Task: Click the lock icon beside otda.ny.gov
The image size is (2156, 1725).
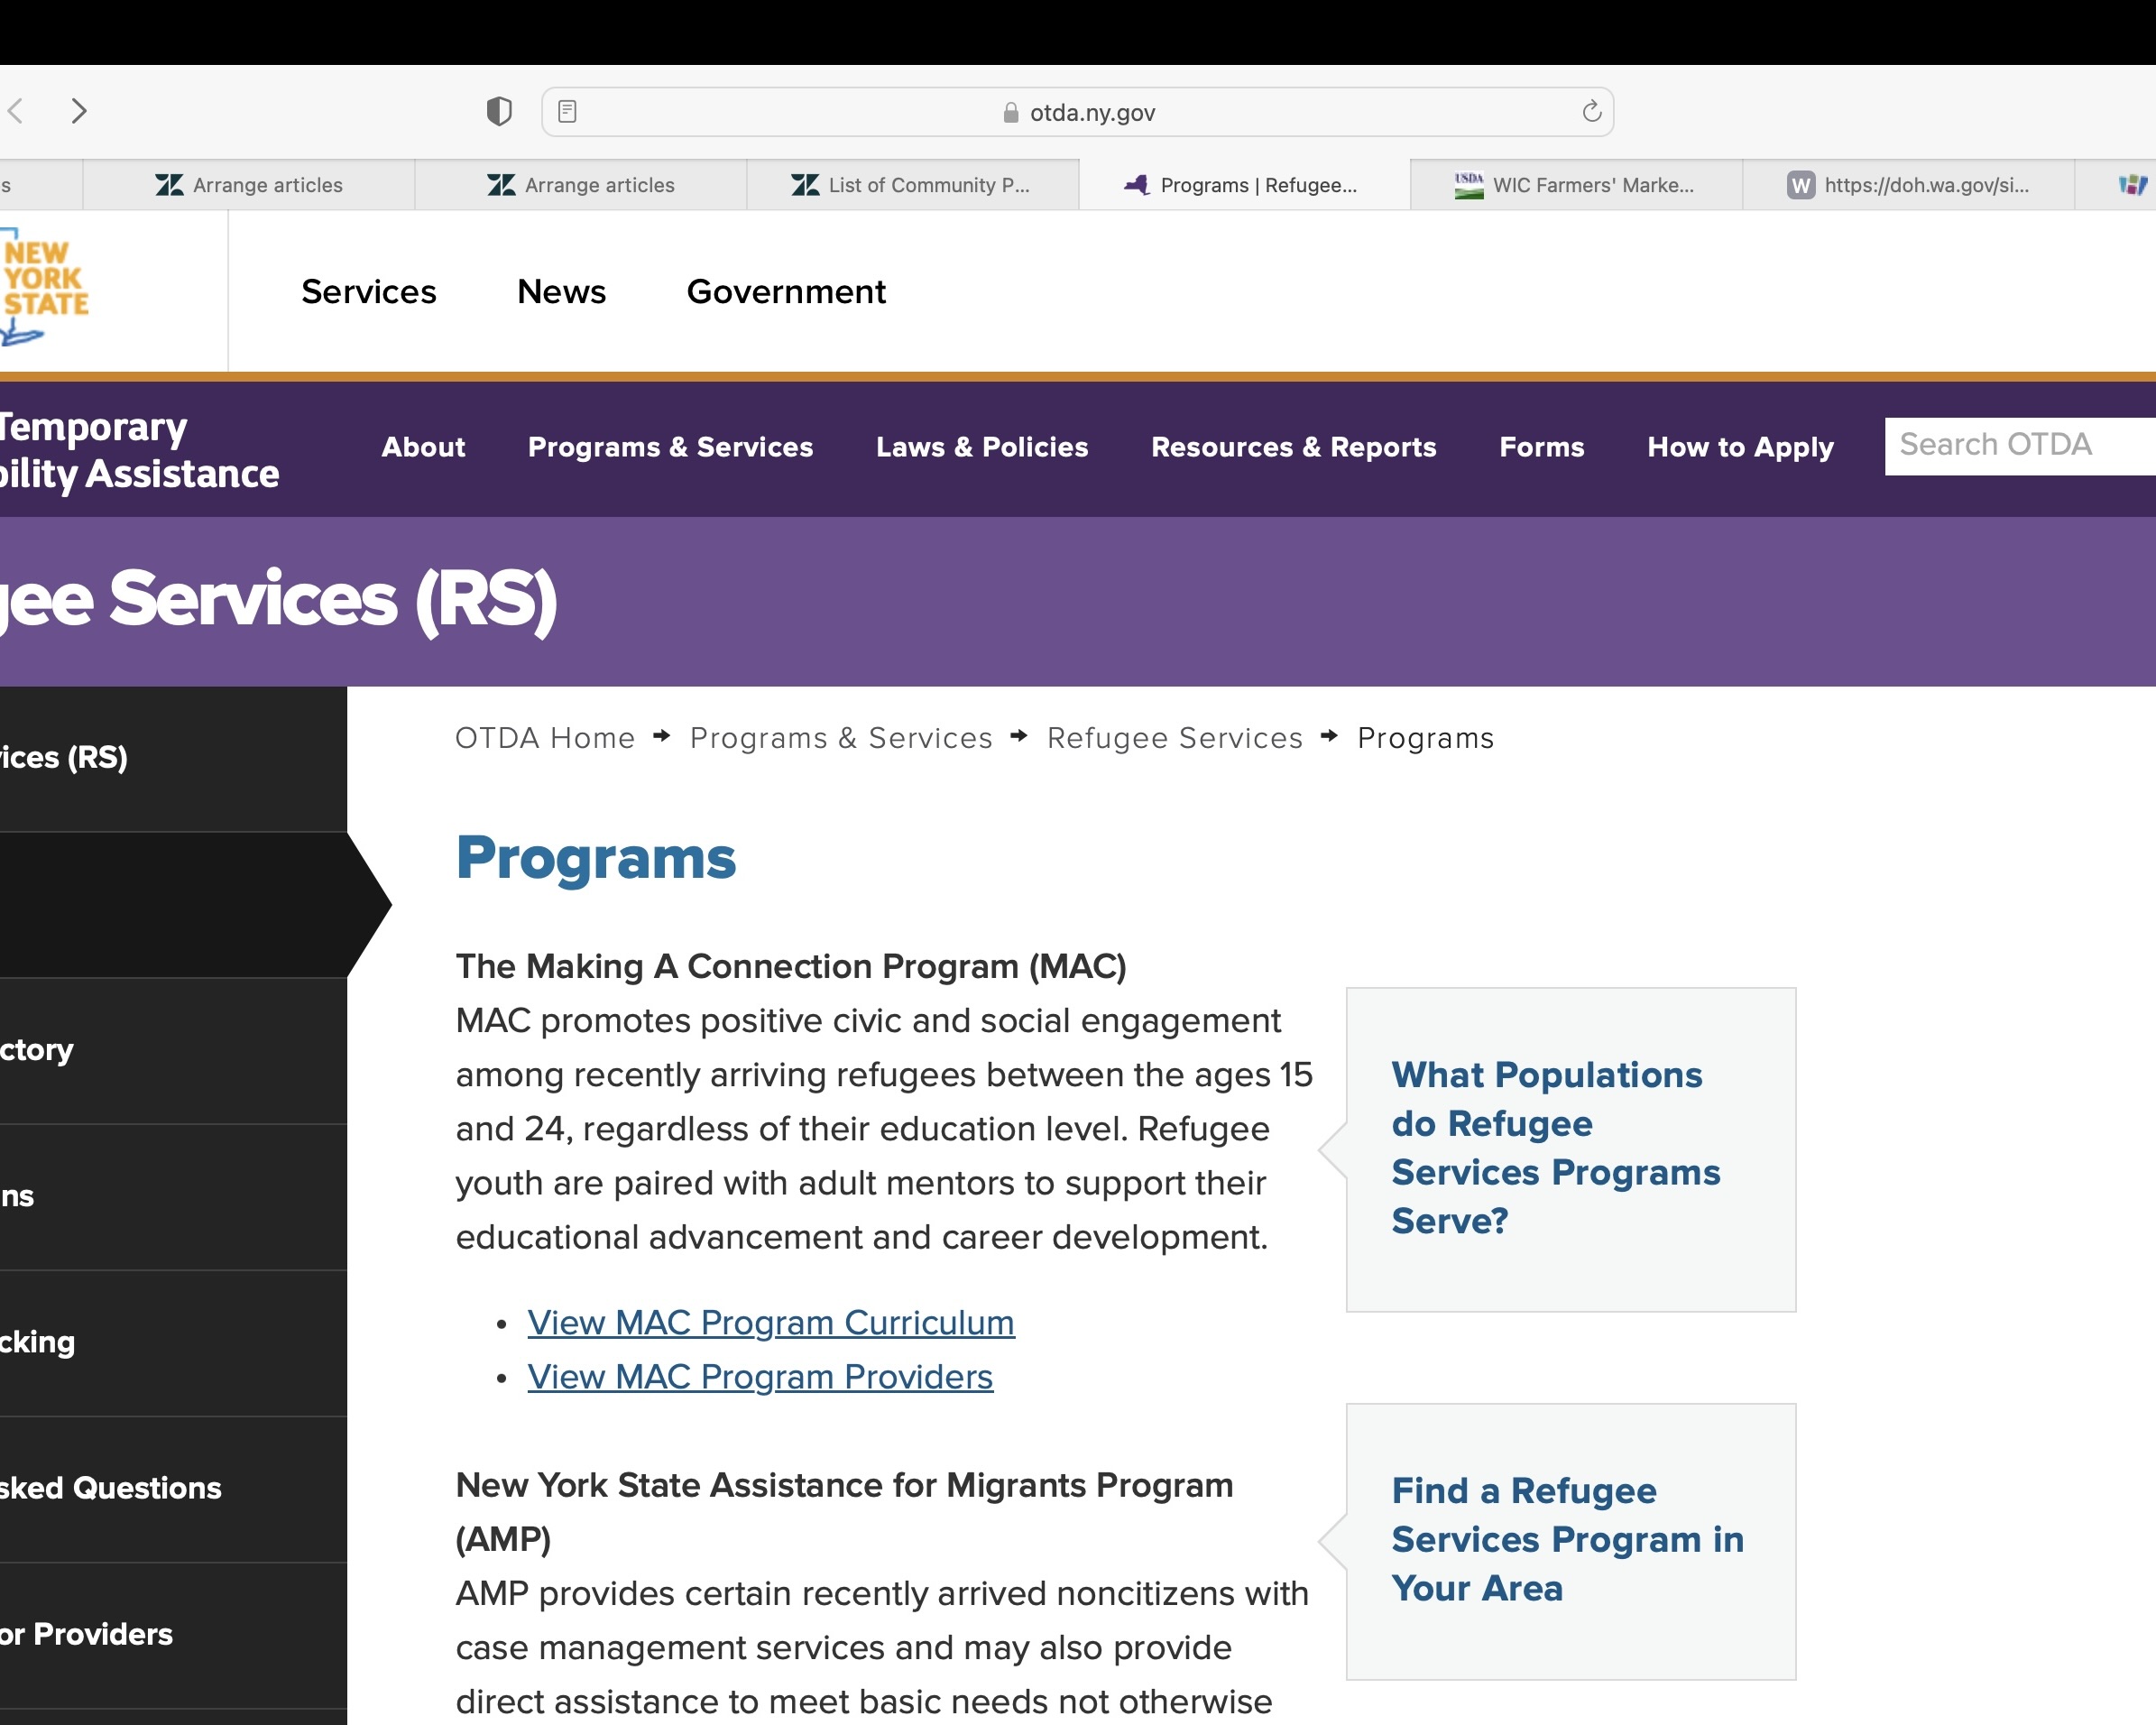Action: coord(1010,113)
